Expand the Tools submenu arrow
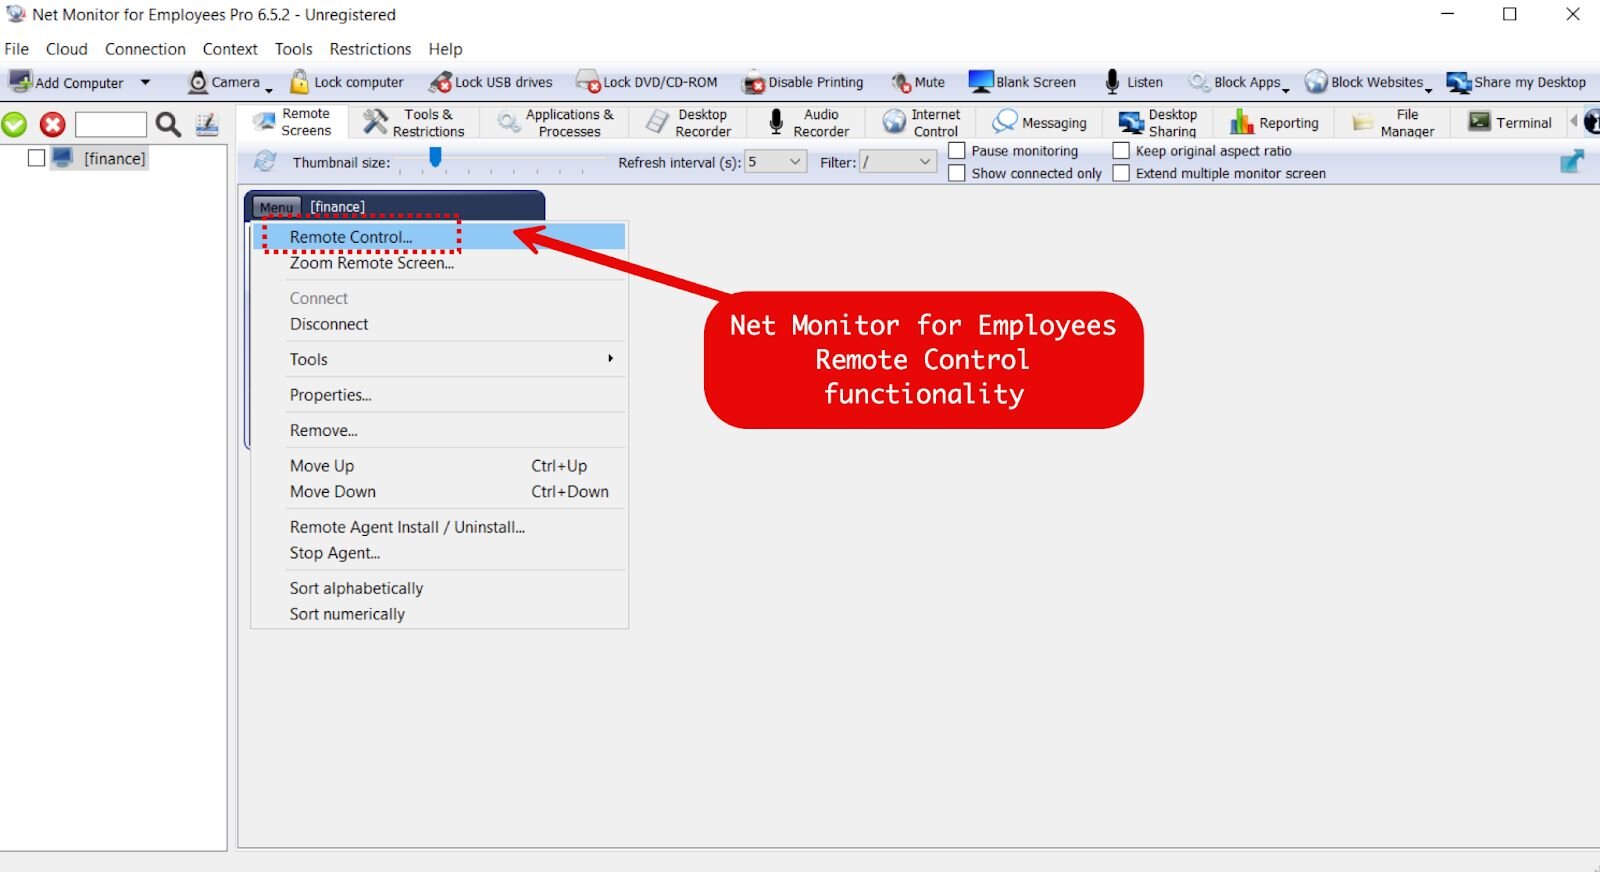The height and width of the screenshot is (872, 1600). (610, 359)
